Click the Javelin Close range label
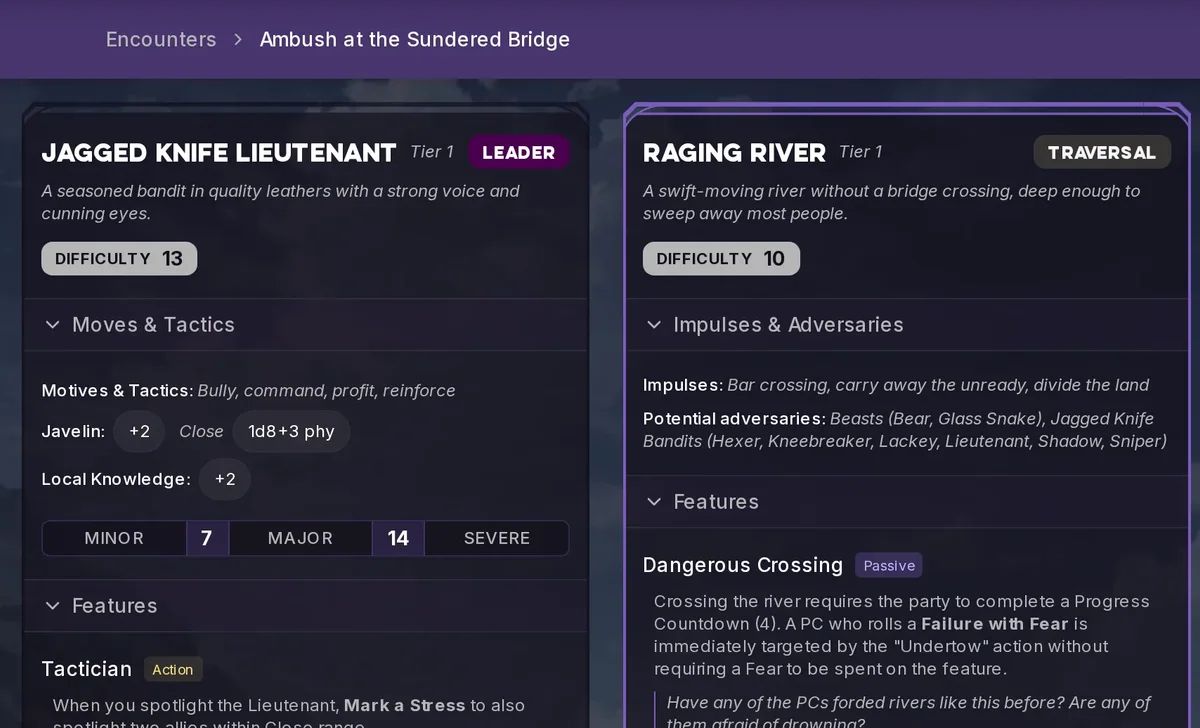The width and height of the screenshot is (1200, 728). coord(201,431)
